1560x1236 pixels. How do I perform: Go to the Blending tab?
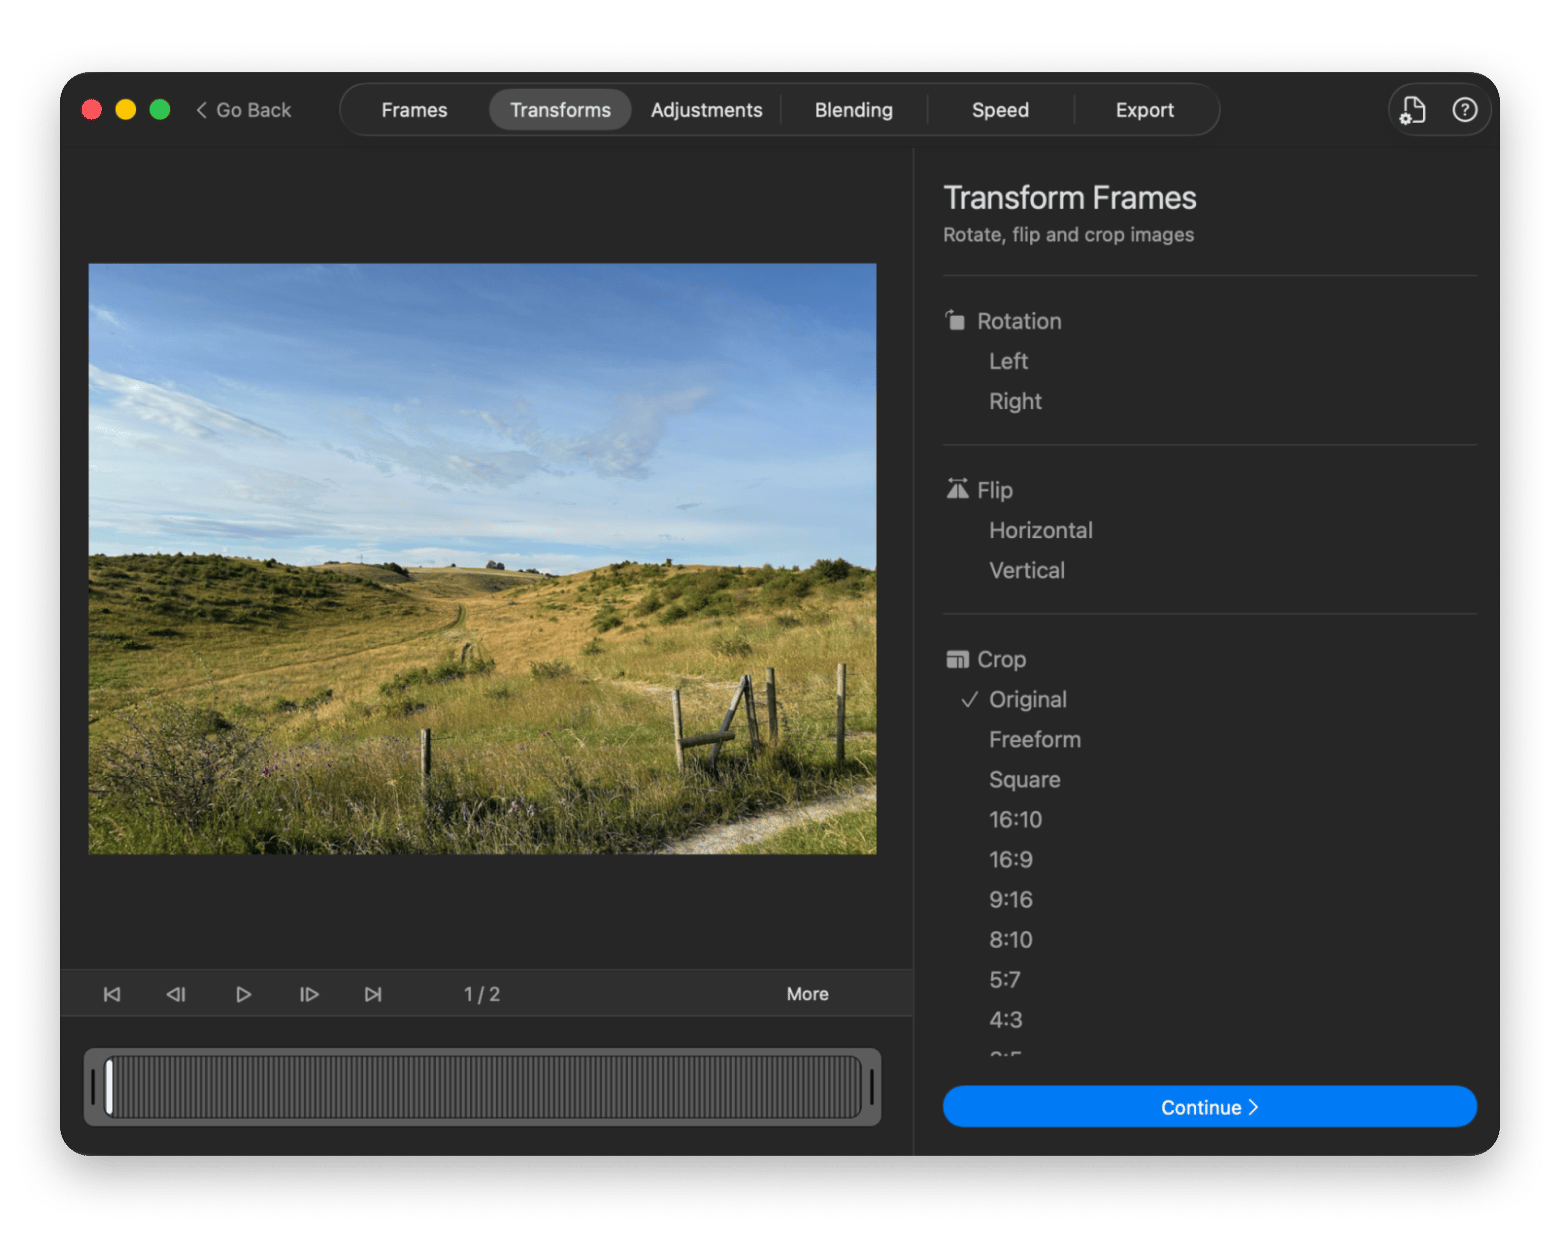853,110
